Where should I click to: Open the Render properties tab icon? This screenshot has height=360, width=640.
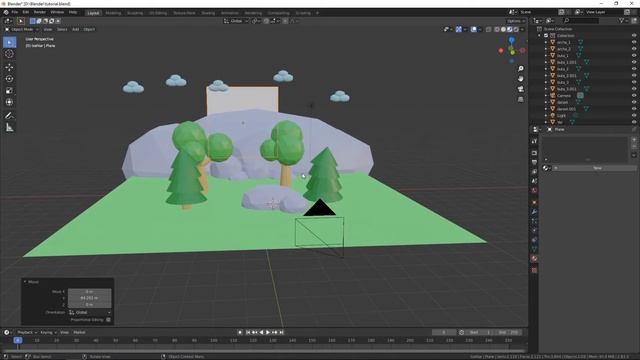tap(534, 153)
